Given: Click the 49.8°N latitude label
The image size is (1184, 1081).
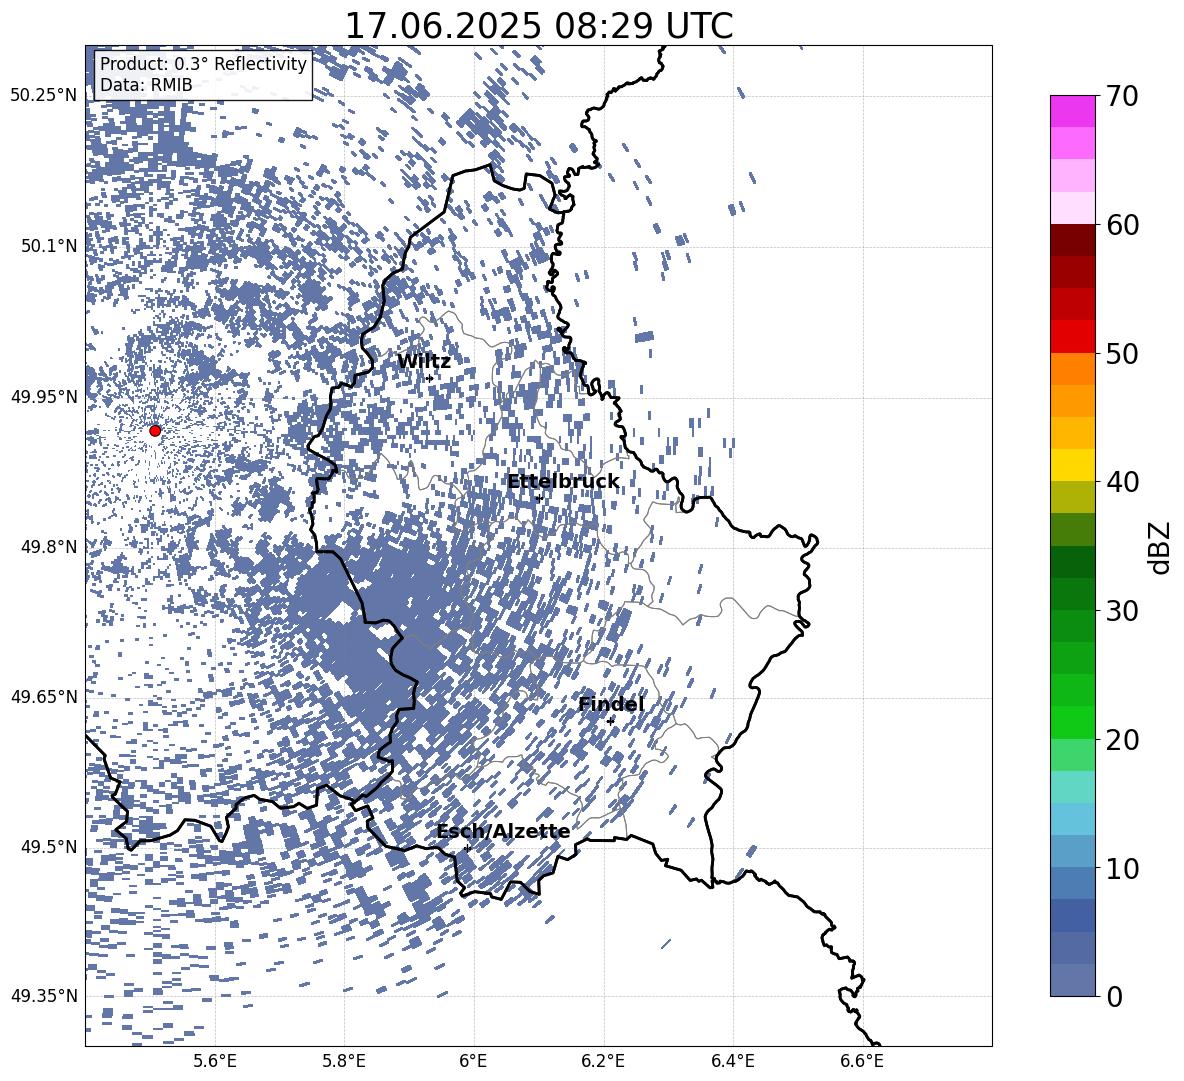Looking at the screenshot, I should [x=49, y=547].
